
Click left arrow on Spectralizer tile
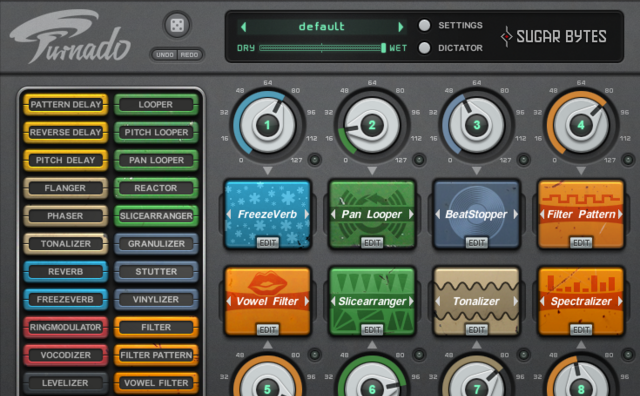pos(542,301)
